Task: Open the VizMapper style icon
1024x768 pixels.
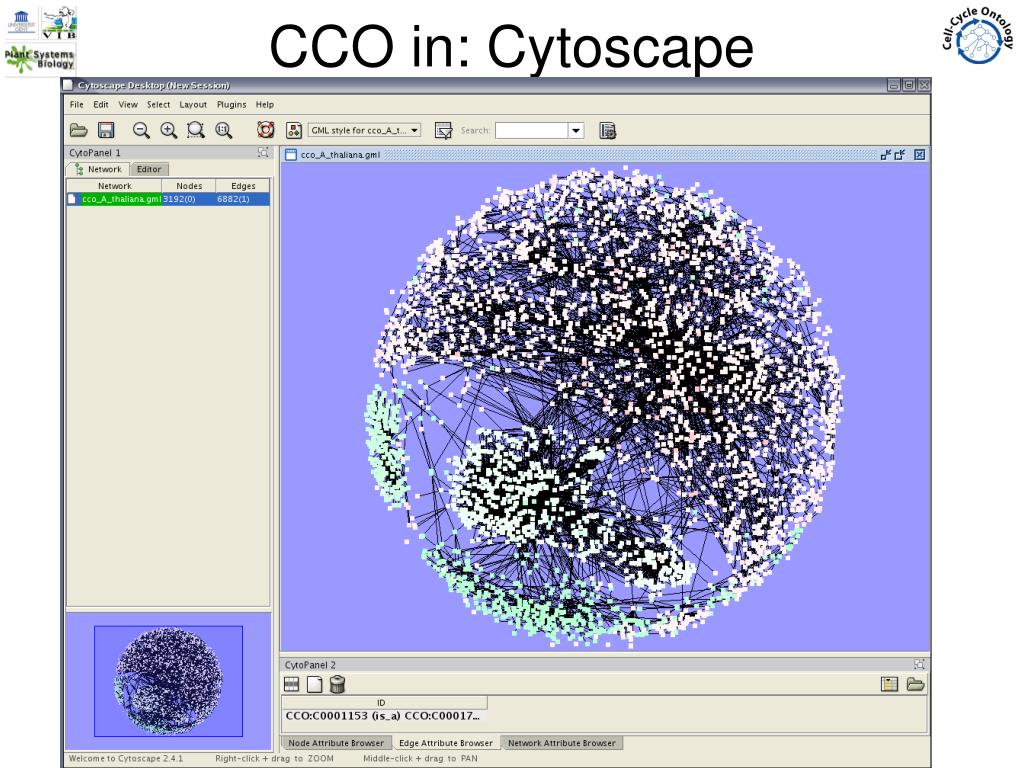Action: (294, 130)
